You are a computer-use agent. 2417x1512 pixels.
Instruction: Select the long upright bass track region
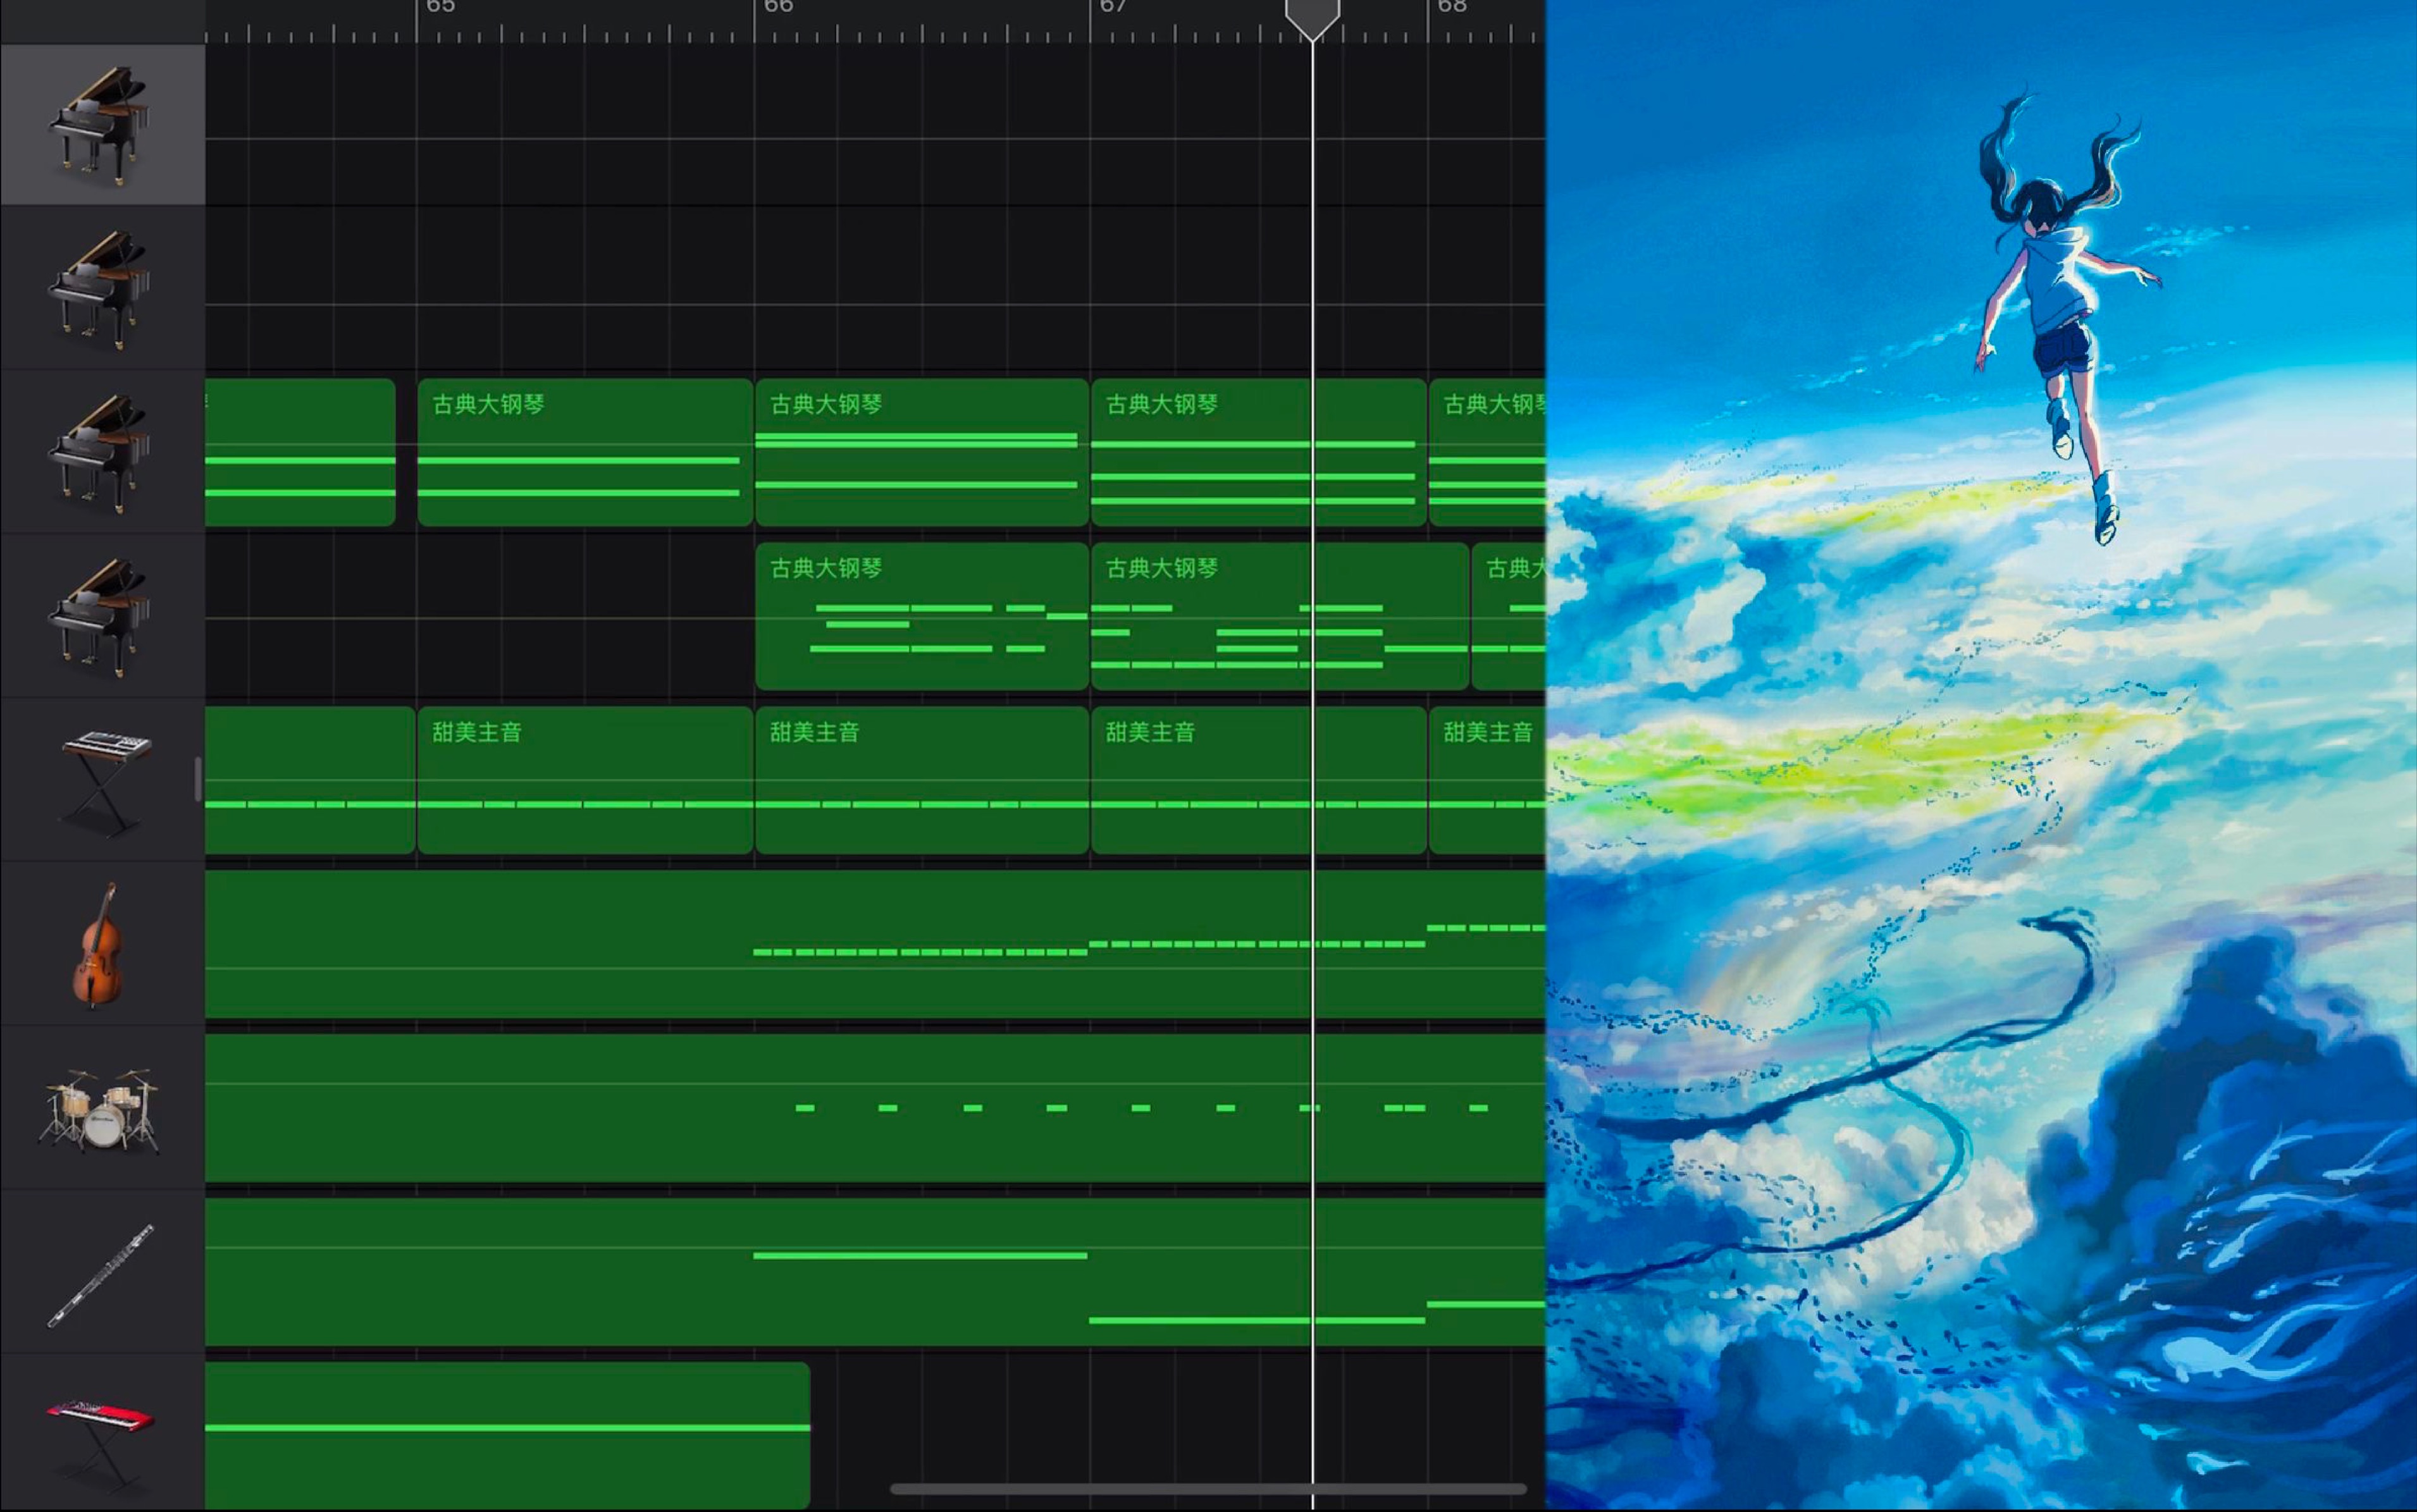pyautogui.click(x=875, y=944)
